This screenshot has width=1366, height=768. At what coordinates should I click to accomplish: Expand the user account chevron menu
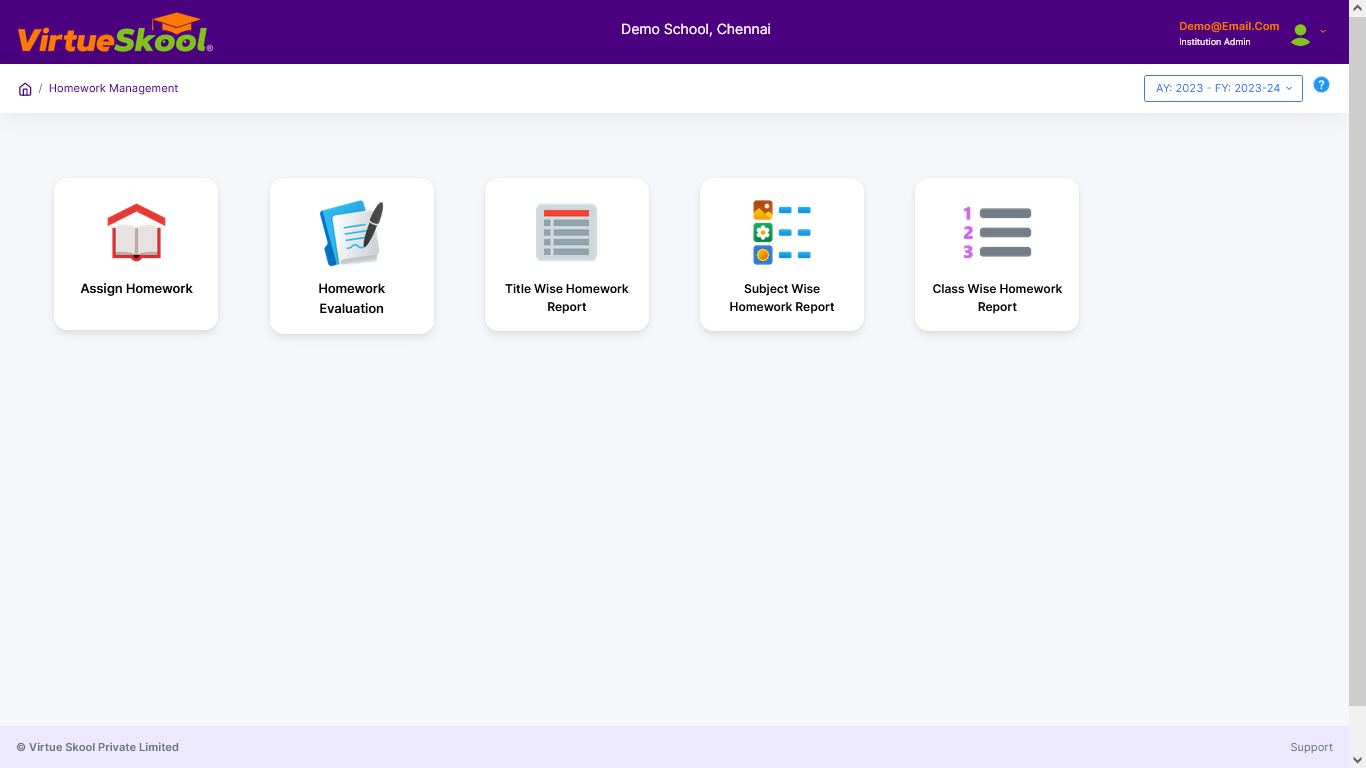tap(1323, 31)
